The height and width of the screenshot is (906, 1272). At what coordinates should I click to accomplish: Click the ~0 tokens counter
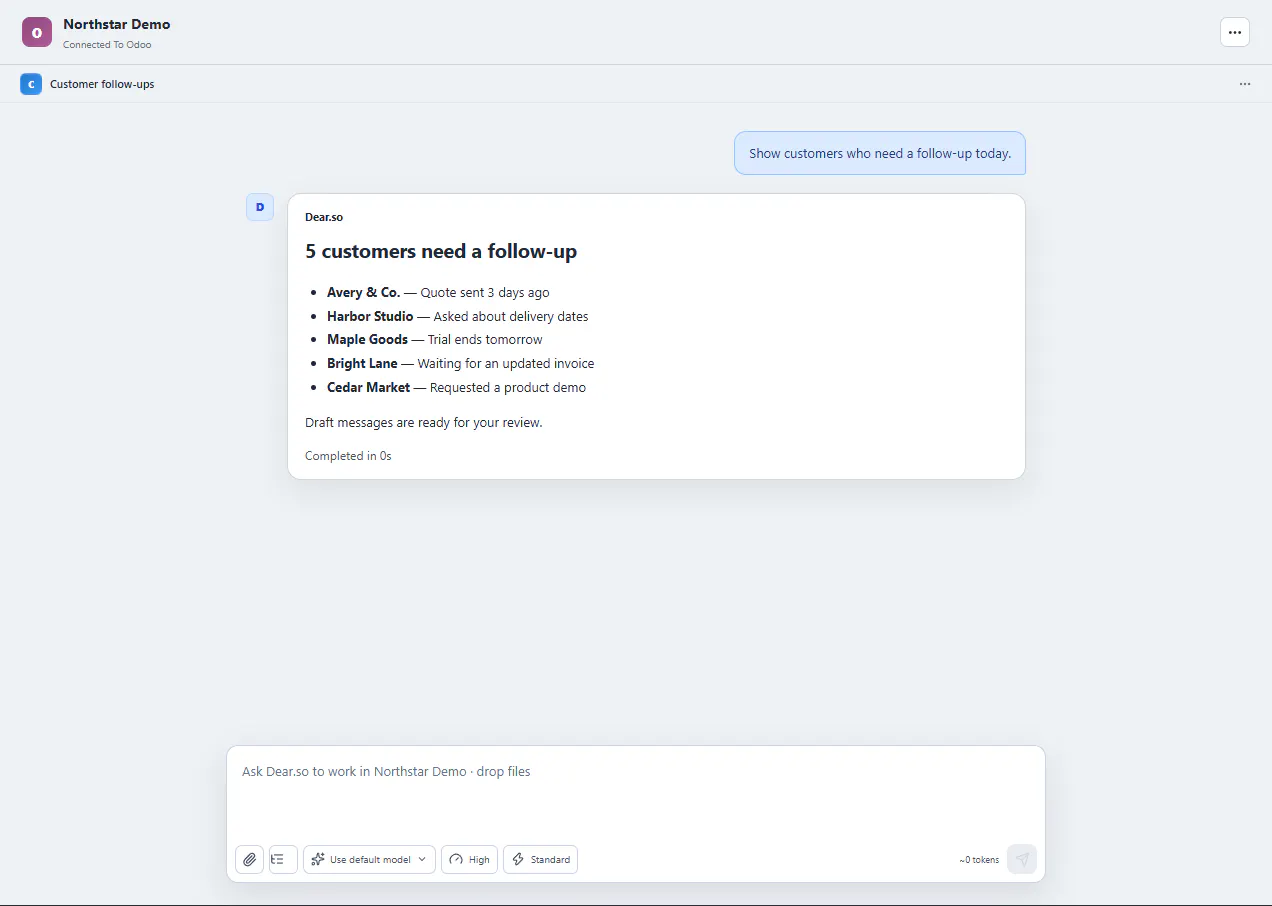979,860
